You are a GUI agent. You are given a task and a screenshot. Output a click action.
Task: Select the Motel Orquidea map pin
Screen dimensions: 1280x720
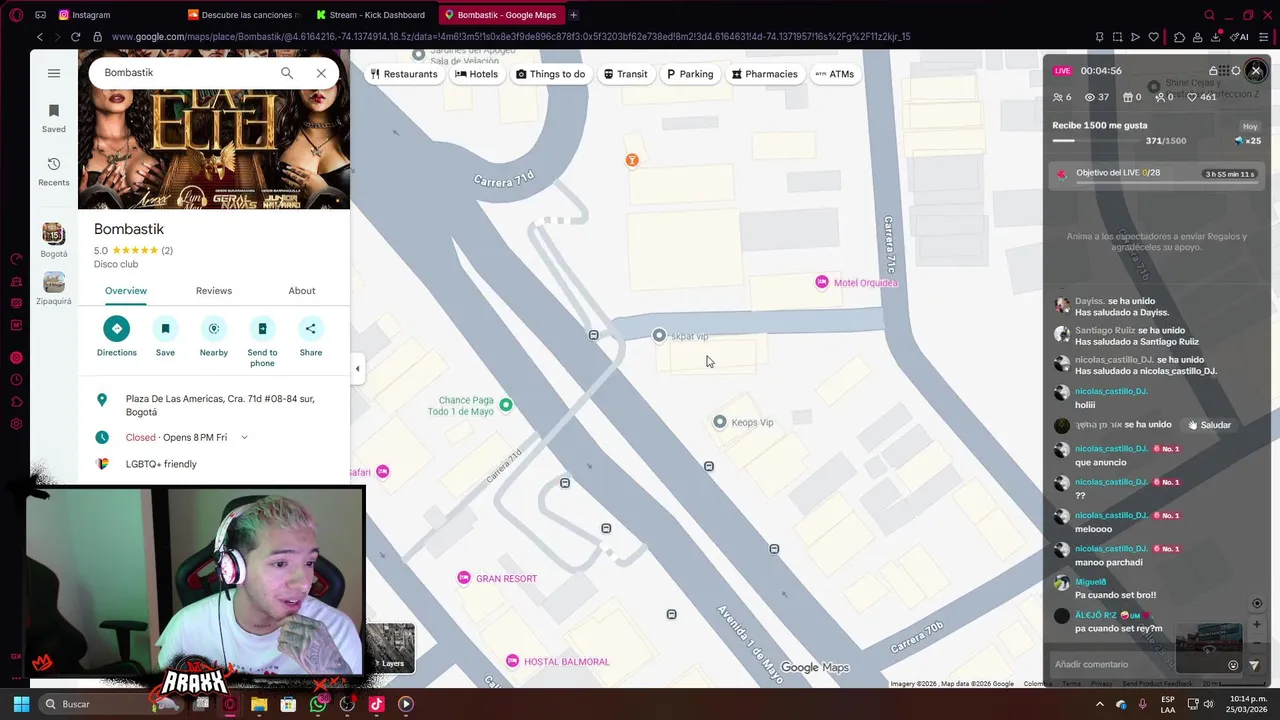click(x=822, y=283)
